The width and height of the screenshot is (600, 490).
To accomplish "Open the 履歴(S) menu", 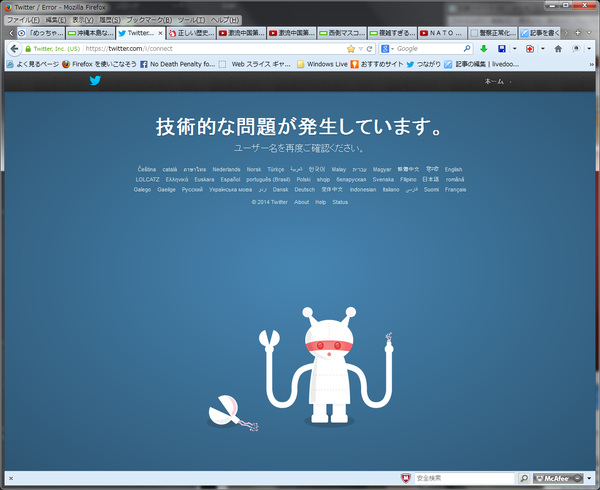I will (x=110, y=20).
